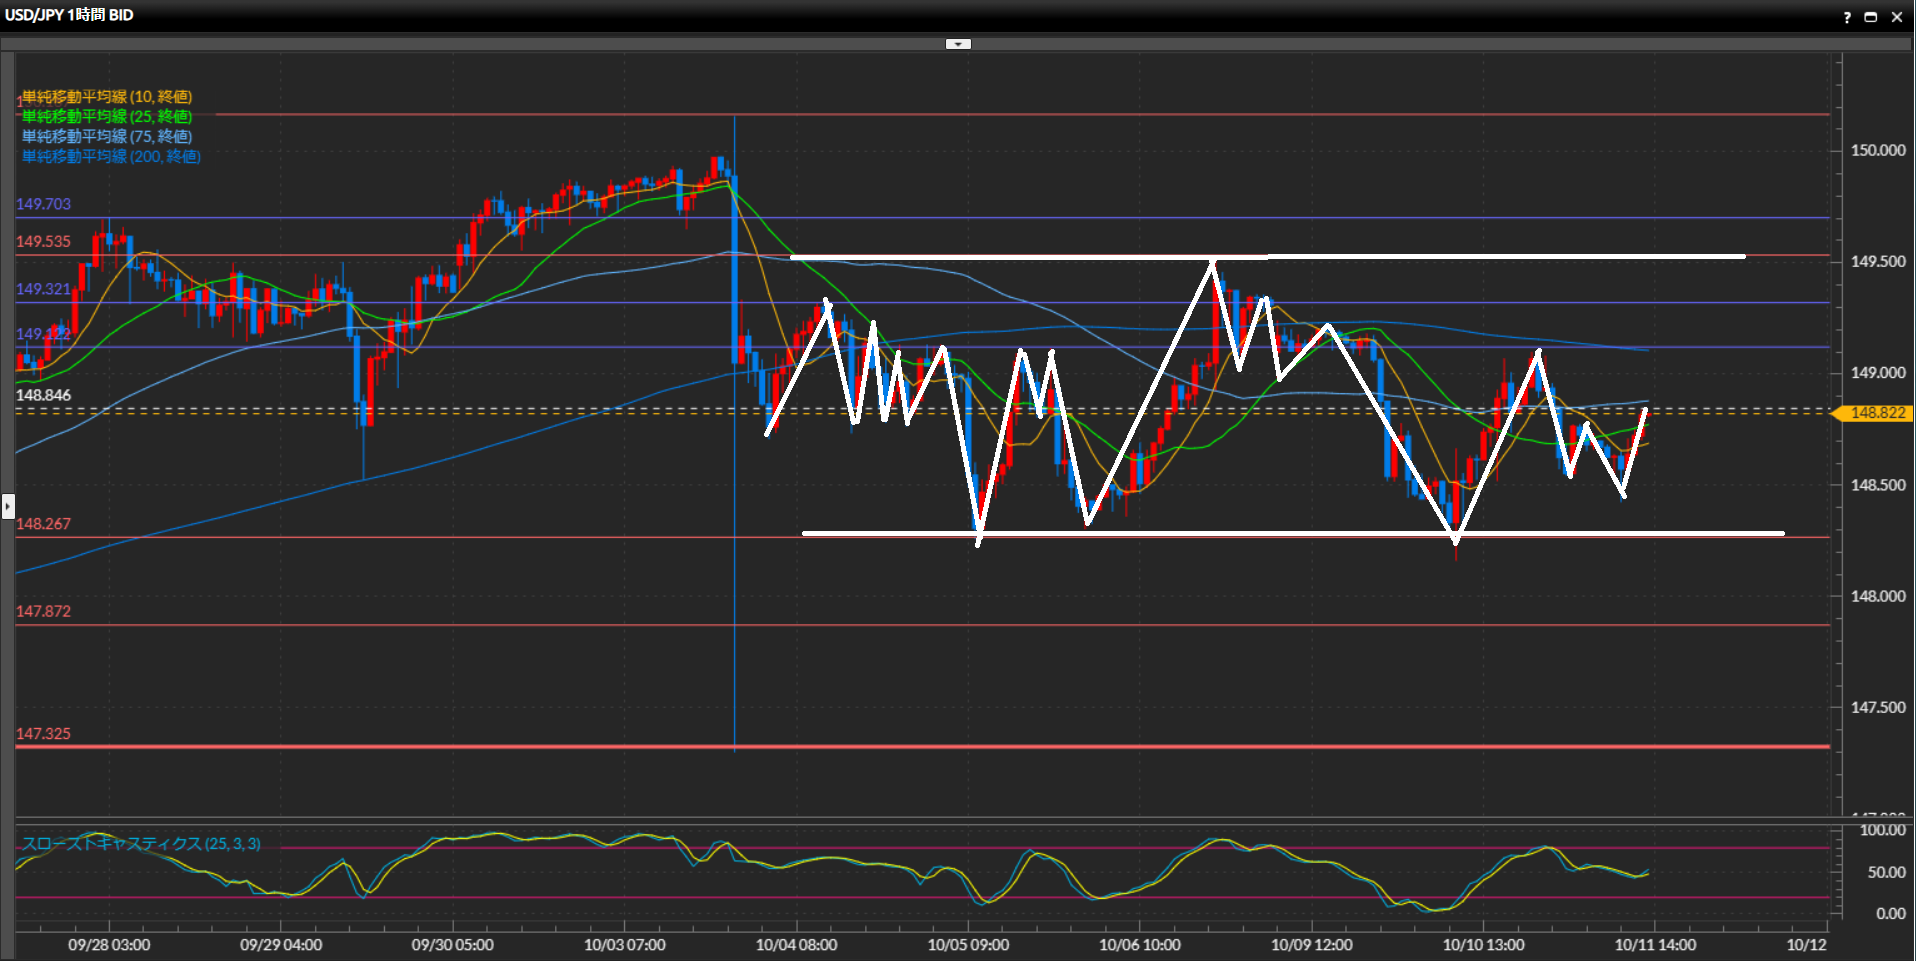Open help via the question mark icon
Image resolution: width=1916 pixels, height=961 pixels.
(x=1847, y=17)
